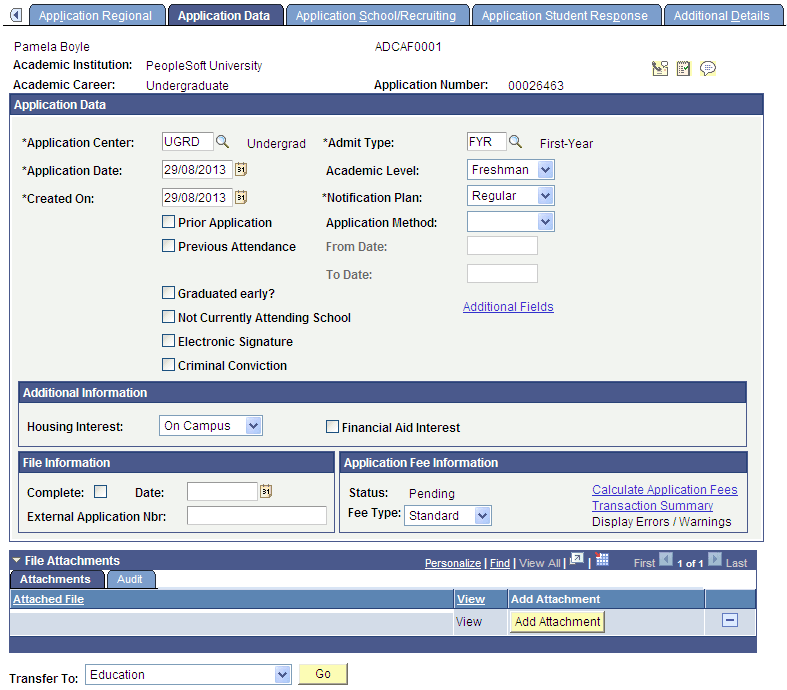Click the zoom popup icon in File Attachments
Screen dimensions: 787x690
[x=577, y=559]
